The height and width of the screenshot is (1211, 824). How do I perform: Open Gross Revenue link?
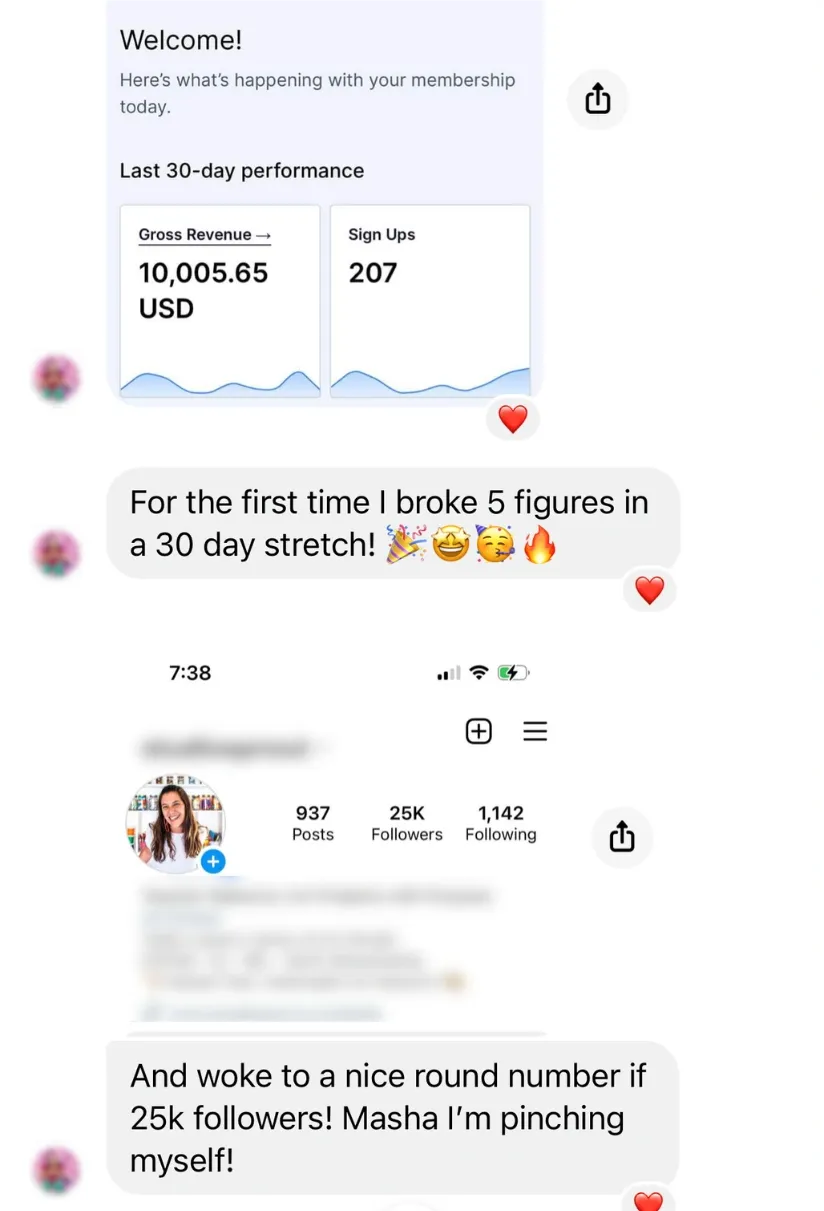[x=204, y=235]
